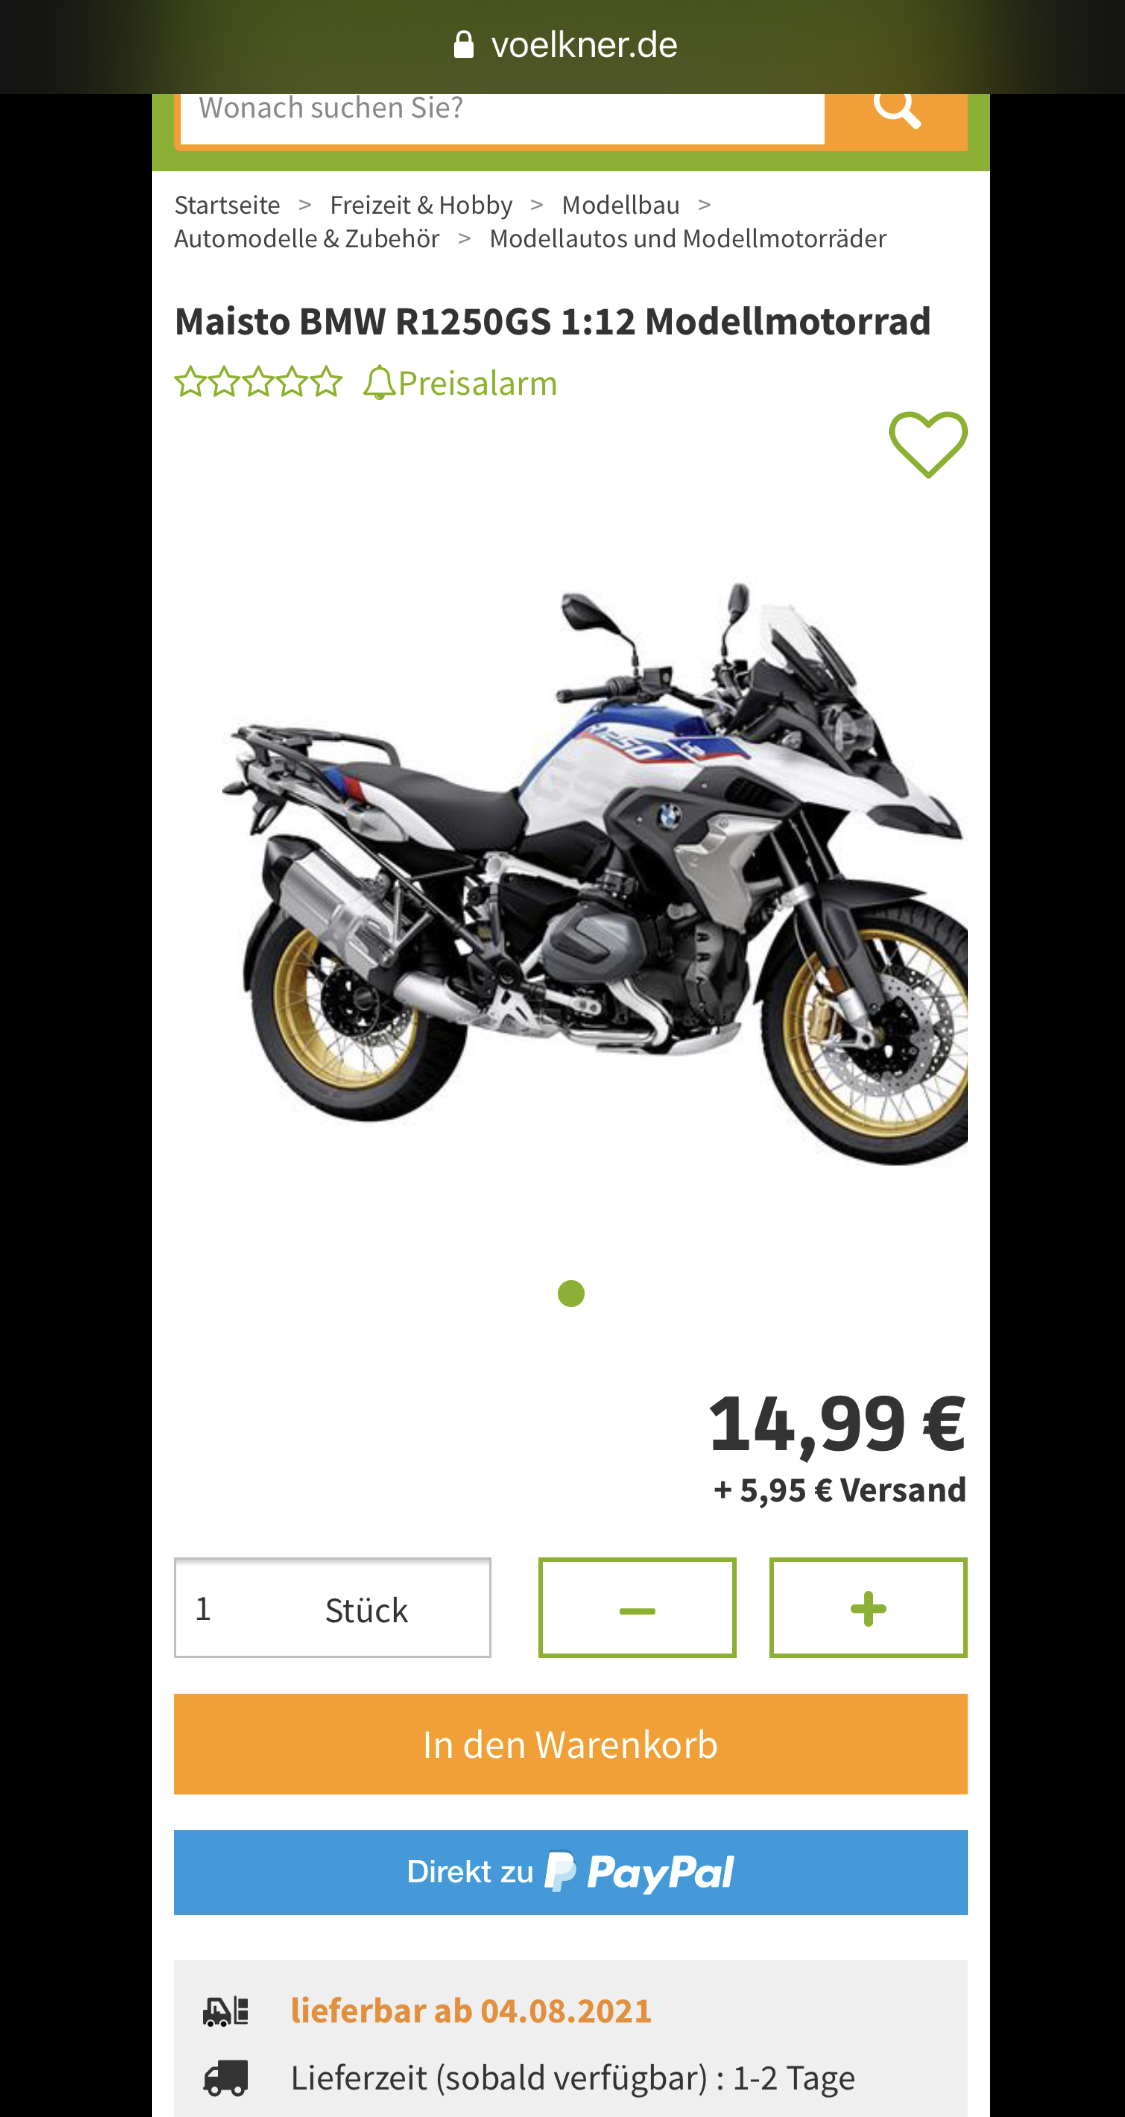The height and width of the screenshot is (2117, 1125).
Task: Click the padlock icon beside voelkner.de
Action: click(464, 45)
